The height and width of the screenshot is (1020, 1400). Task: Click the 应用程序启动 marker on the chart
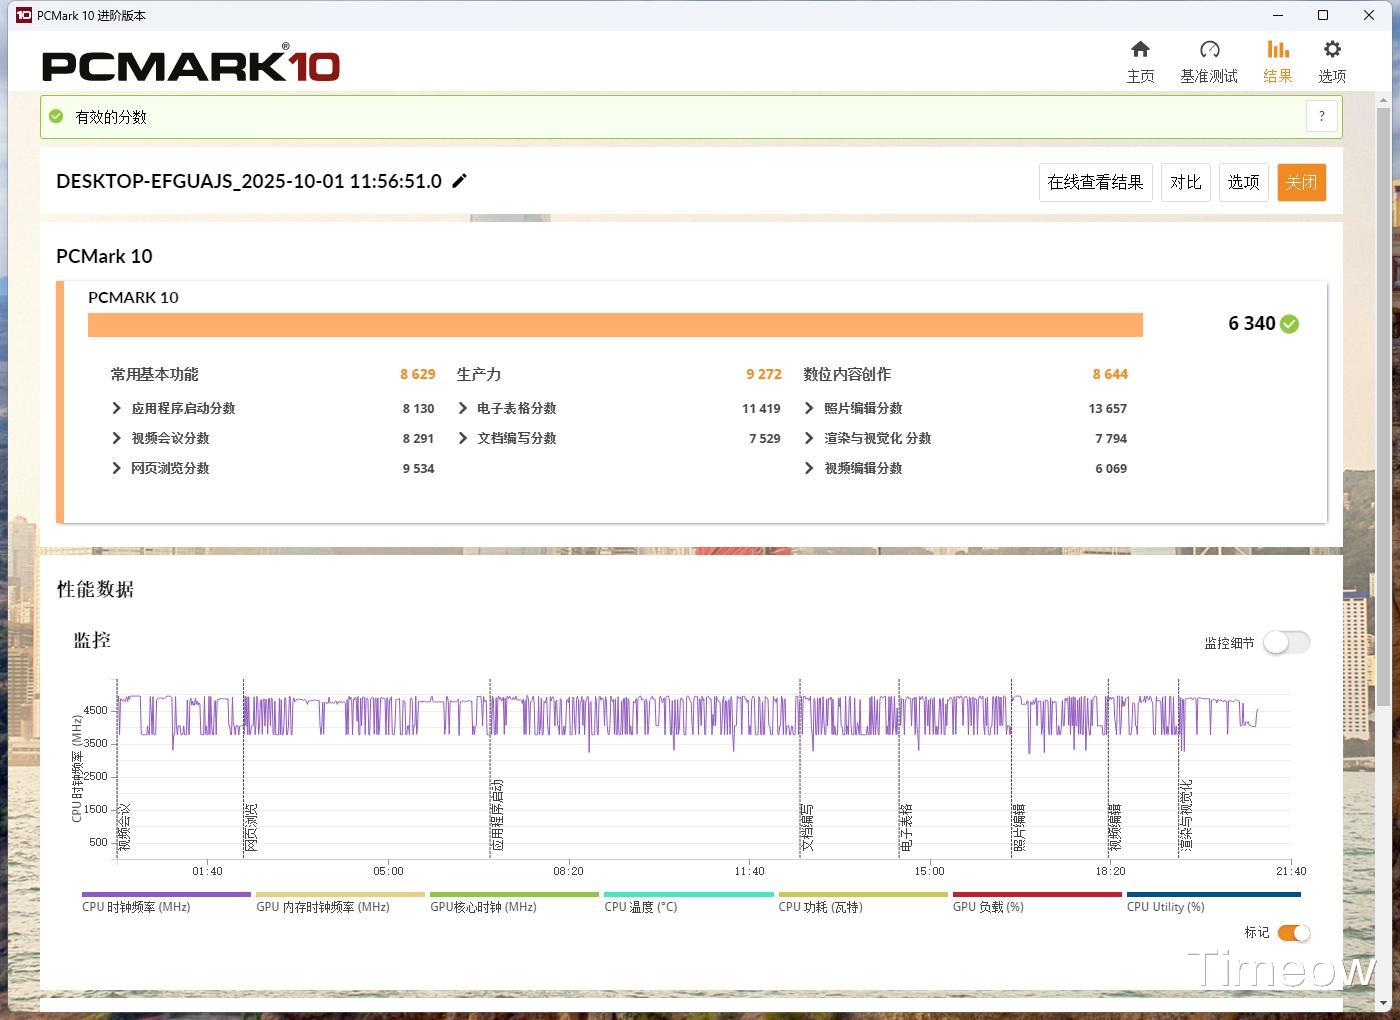tap(497, 815)
